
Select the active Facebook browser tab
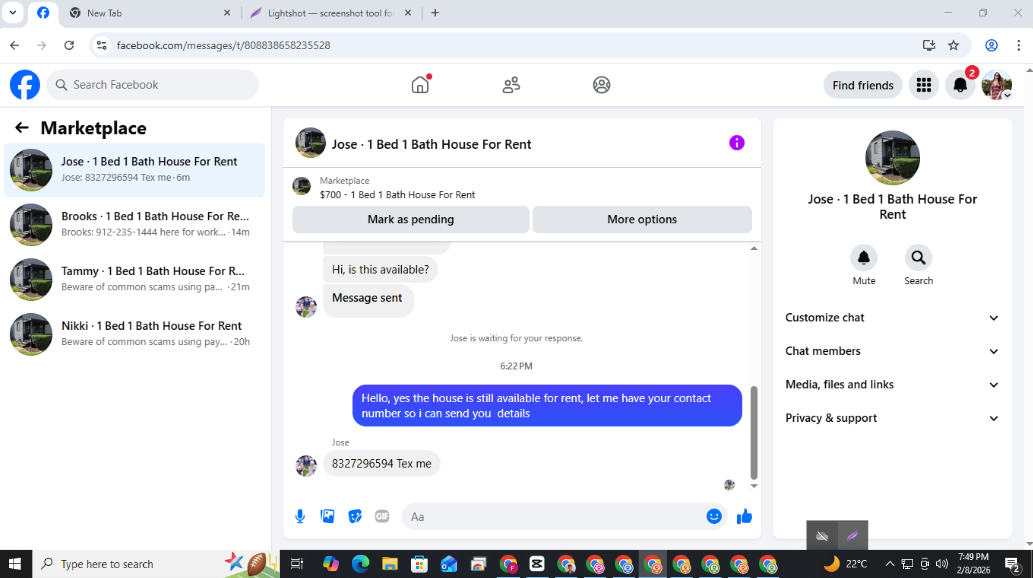point(43,13)
